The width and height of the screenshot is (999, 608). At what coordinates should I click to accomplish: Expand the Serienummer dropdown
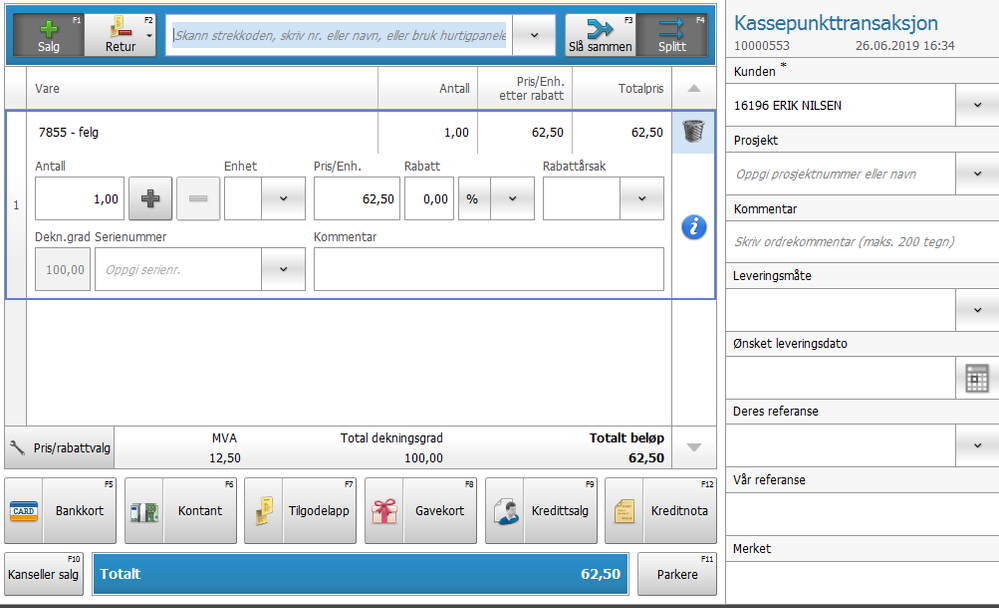pyautogui.click(x=283, y=270)
